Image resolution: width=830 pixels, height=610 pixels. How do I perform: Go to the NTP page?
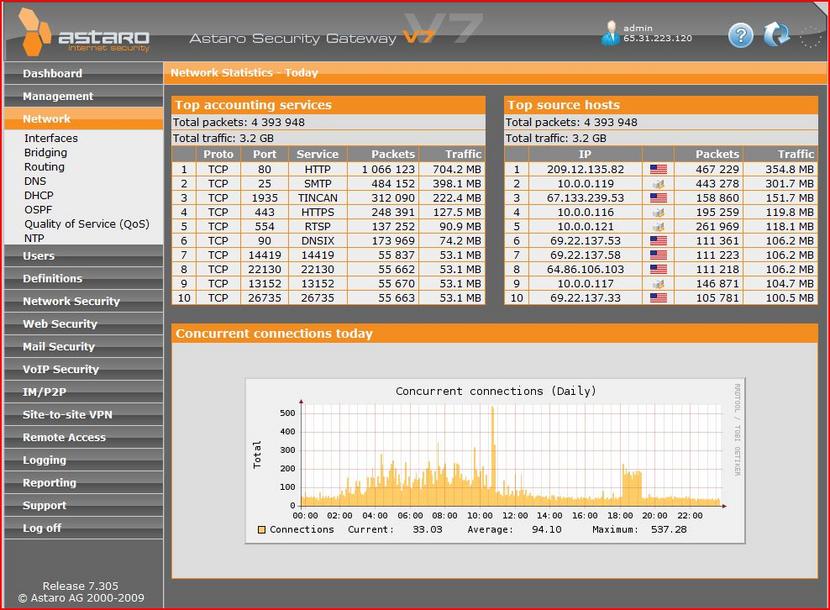click(x=34, y=238)
